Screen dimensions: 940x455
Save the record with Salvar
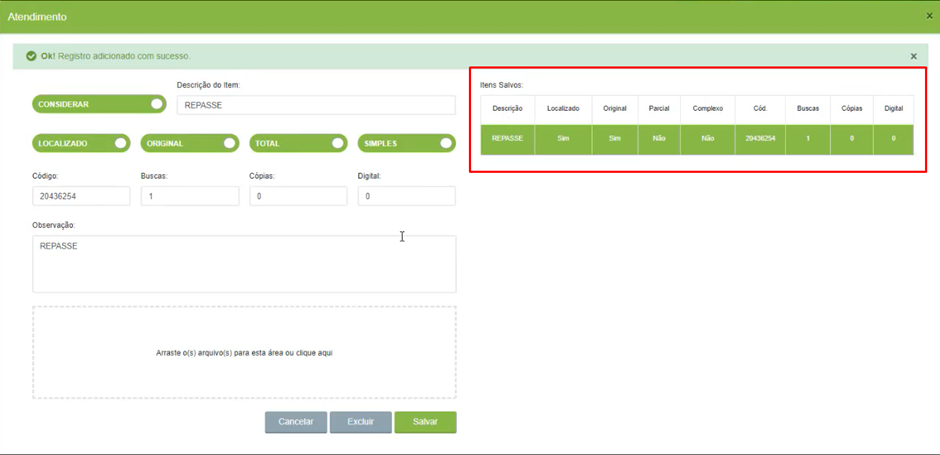tap(425, 422)
